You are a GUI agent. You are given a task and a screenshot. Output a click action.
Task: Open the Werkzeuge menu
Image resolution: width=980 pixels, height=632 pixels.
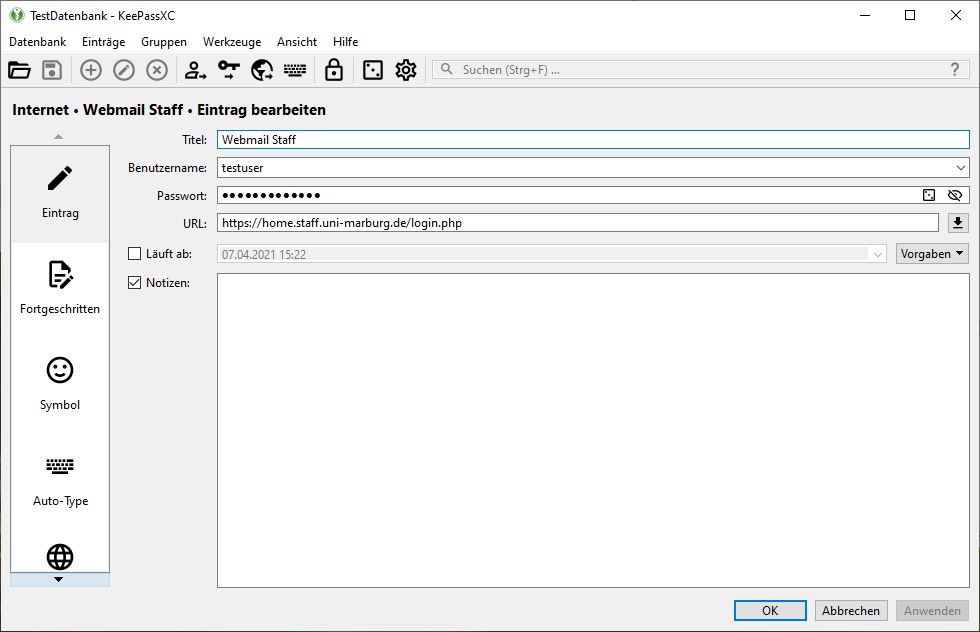click(232, 42)
